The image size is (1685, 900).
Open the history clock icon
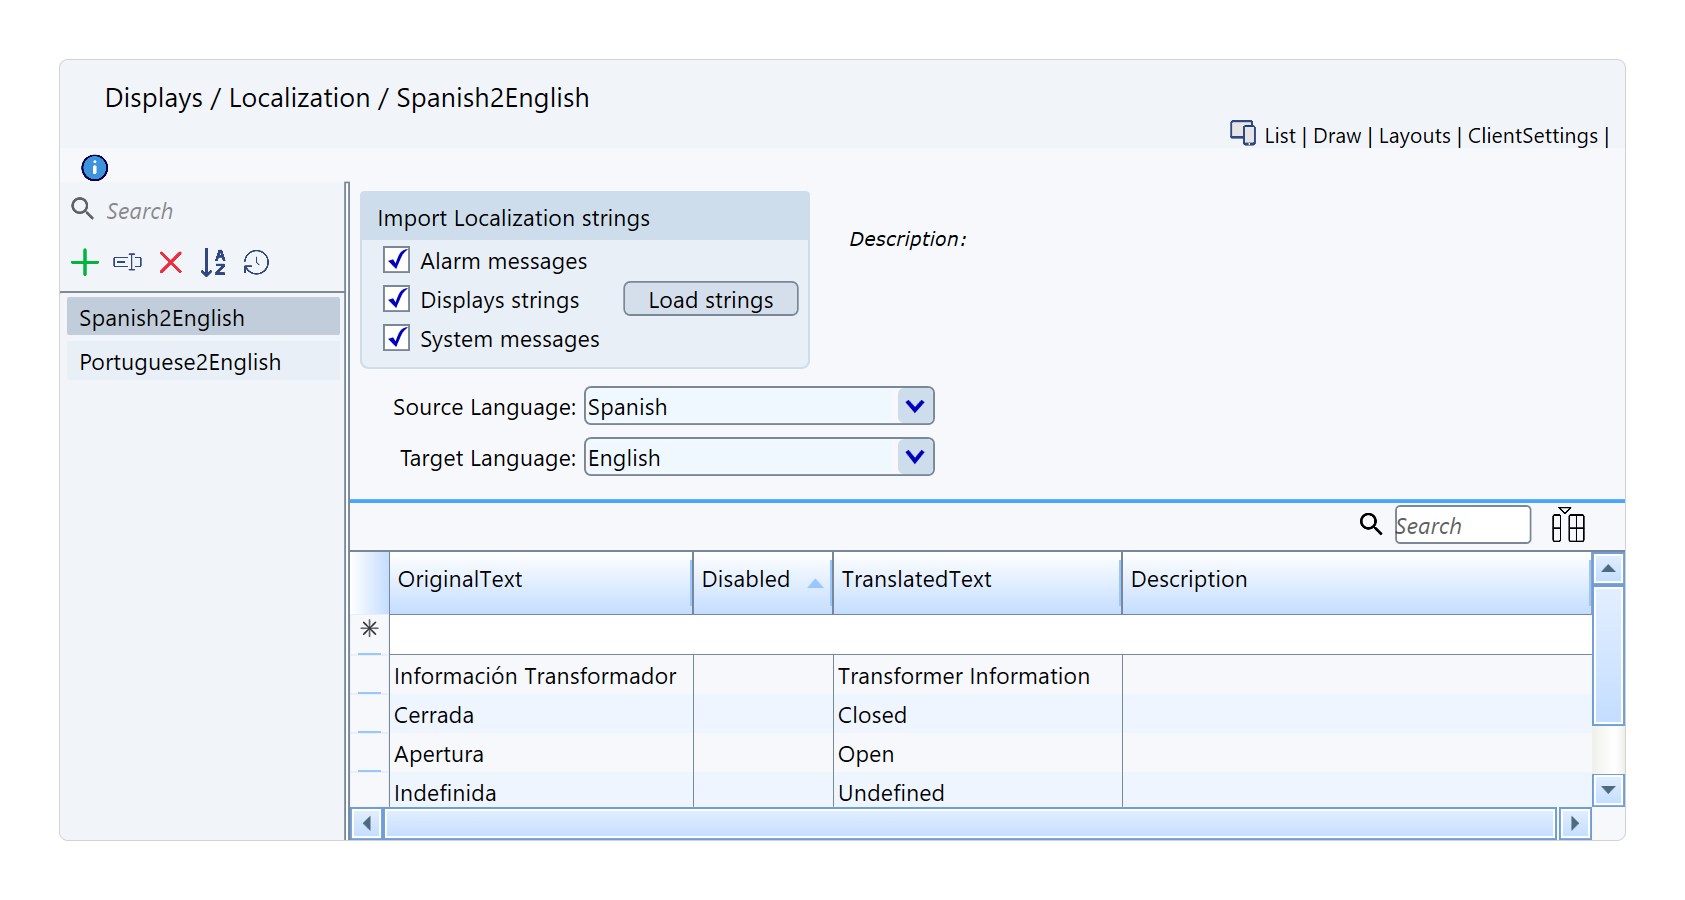point(257,263)
